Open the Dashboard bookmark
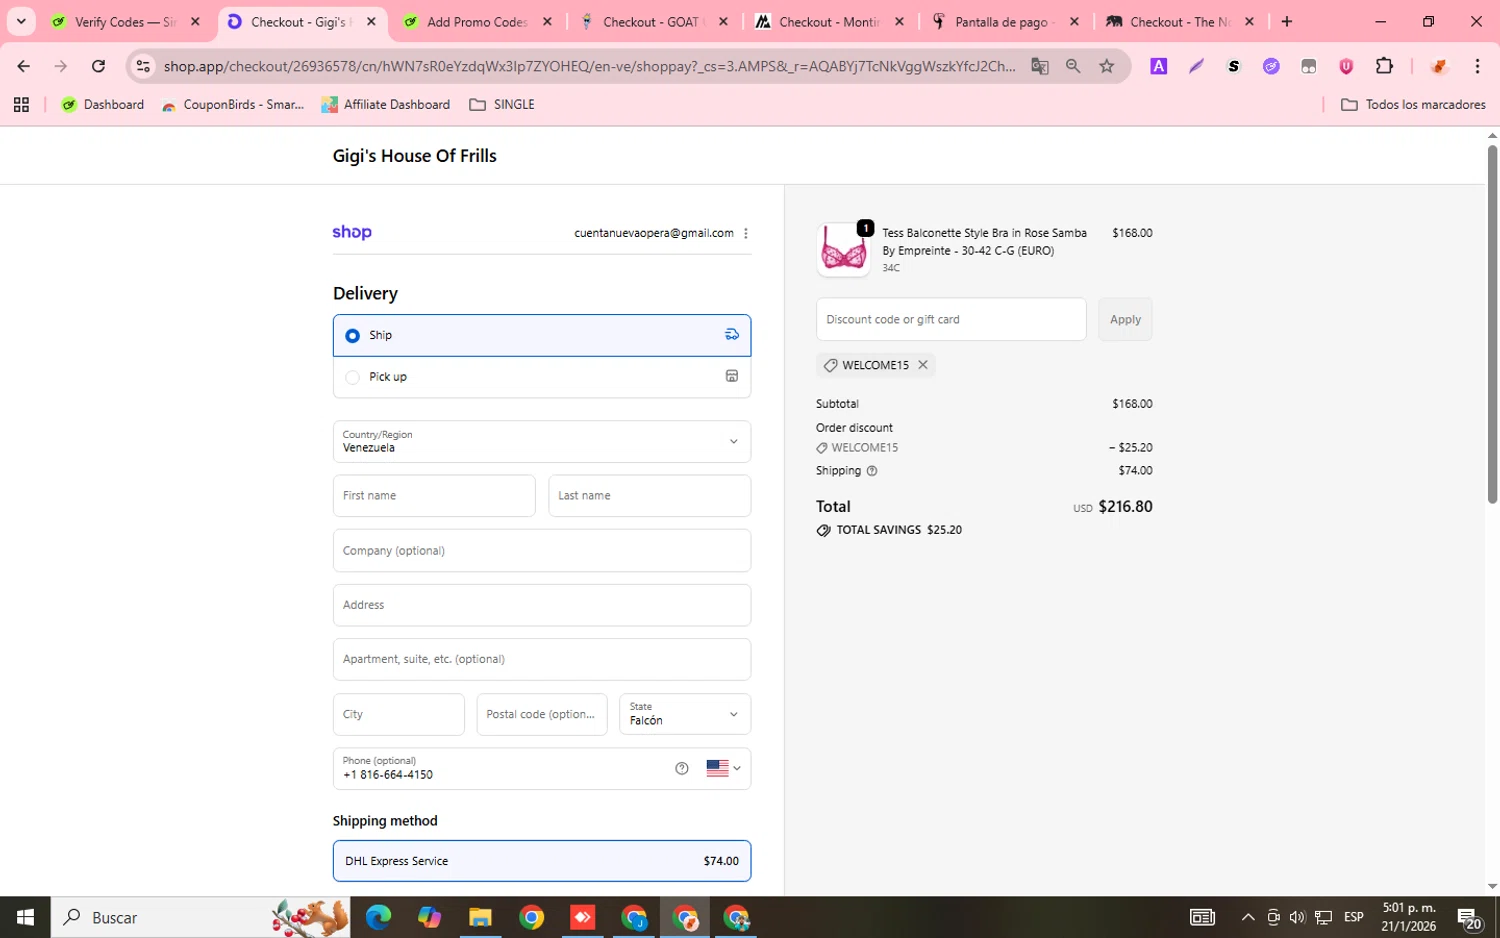 pos(103,104)
